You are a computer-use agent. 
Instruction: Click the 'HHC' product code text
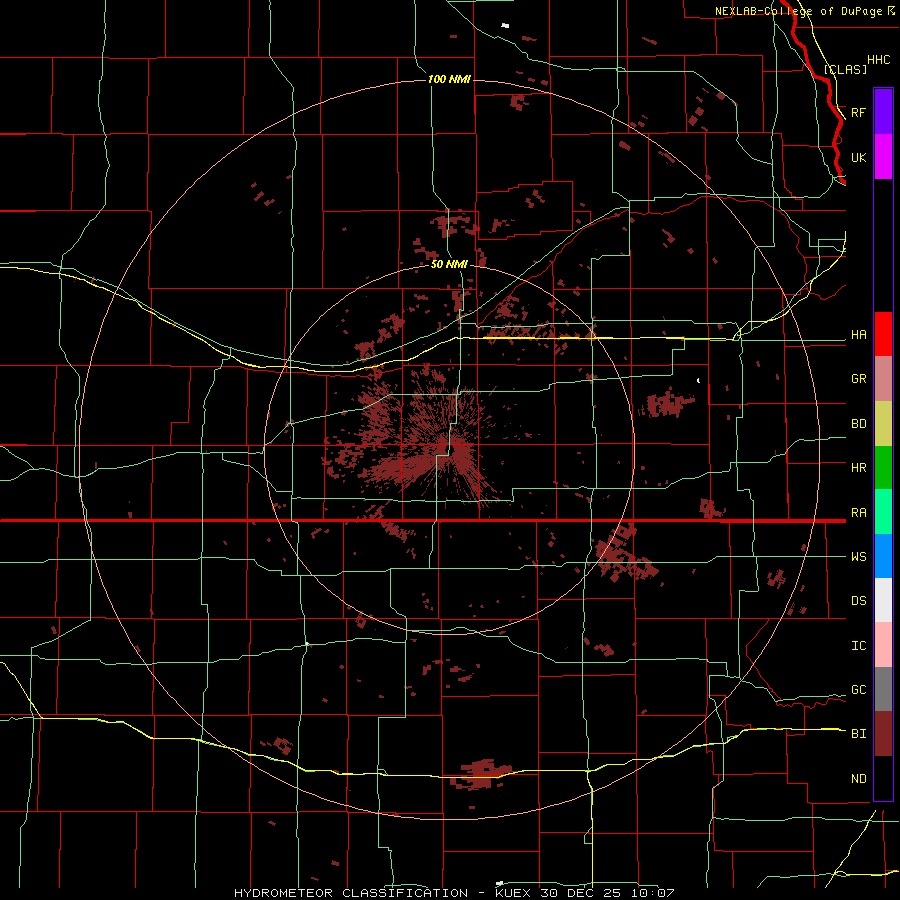pos(878,60)
